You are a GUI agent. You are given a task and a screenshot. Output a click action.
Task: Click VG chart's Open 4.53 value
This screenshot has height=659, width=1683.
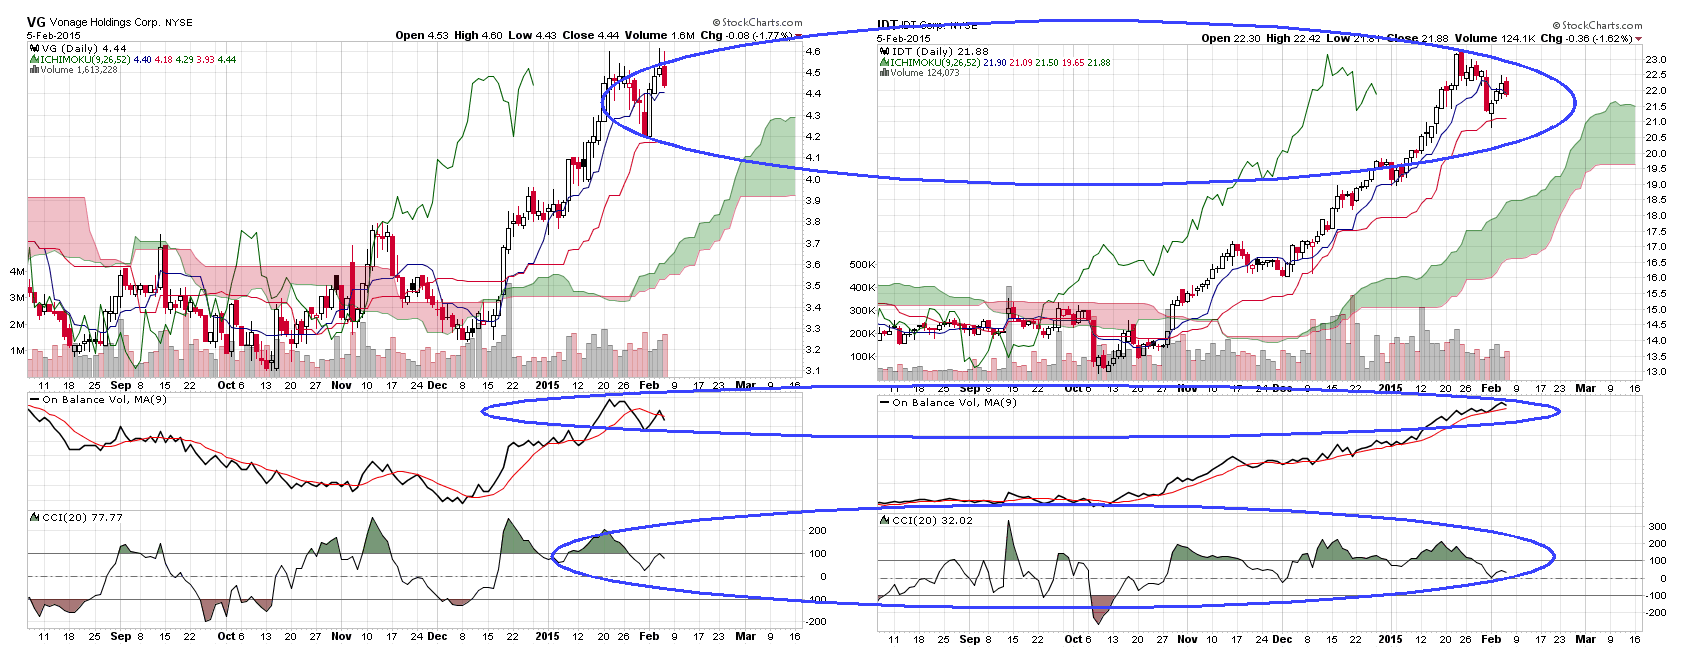pos(422,35)
